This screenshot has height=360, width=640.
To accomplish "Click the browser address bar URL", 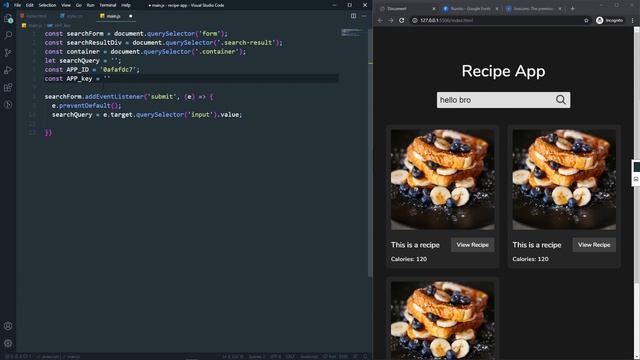I will (x=447, y=20).
